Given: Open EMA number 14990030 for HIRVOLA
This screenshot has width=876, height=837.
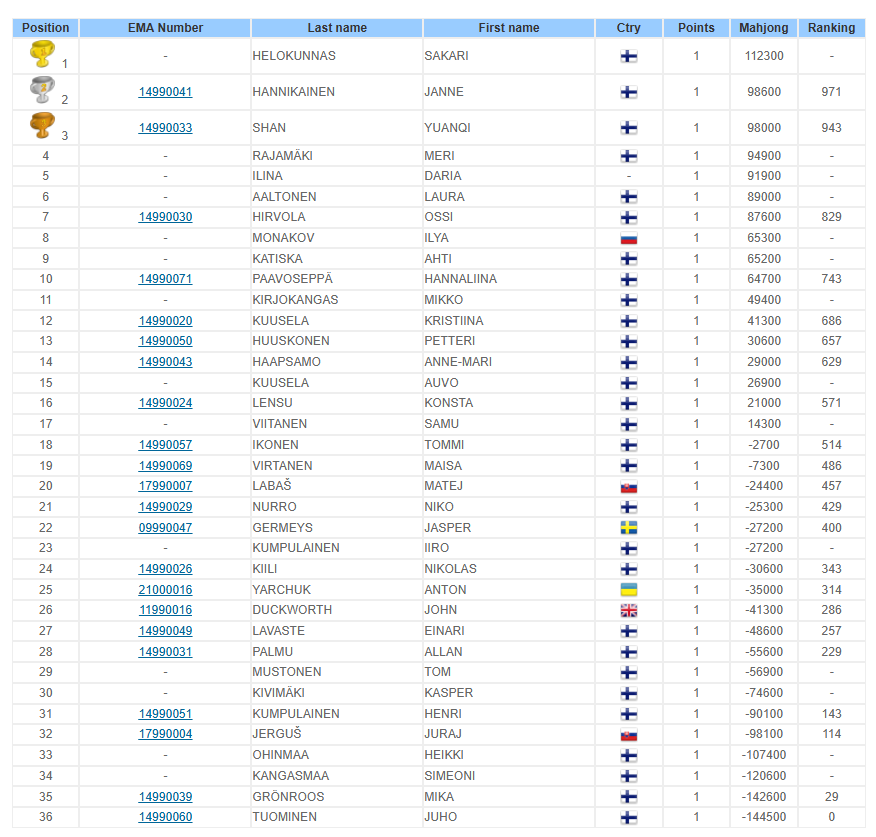Looking at the screenshot, I should point(165,217).
